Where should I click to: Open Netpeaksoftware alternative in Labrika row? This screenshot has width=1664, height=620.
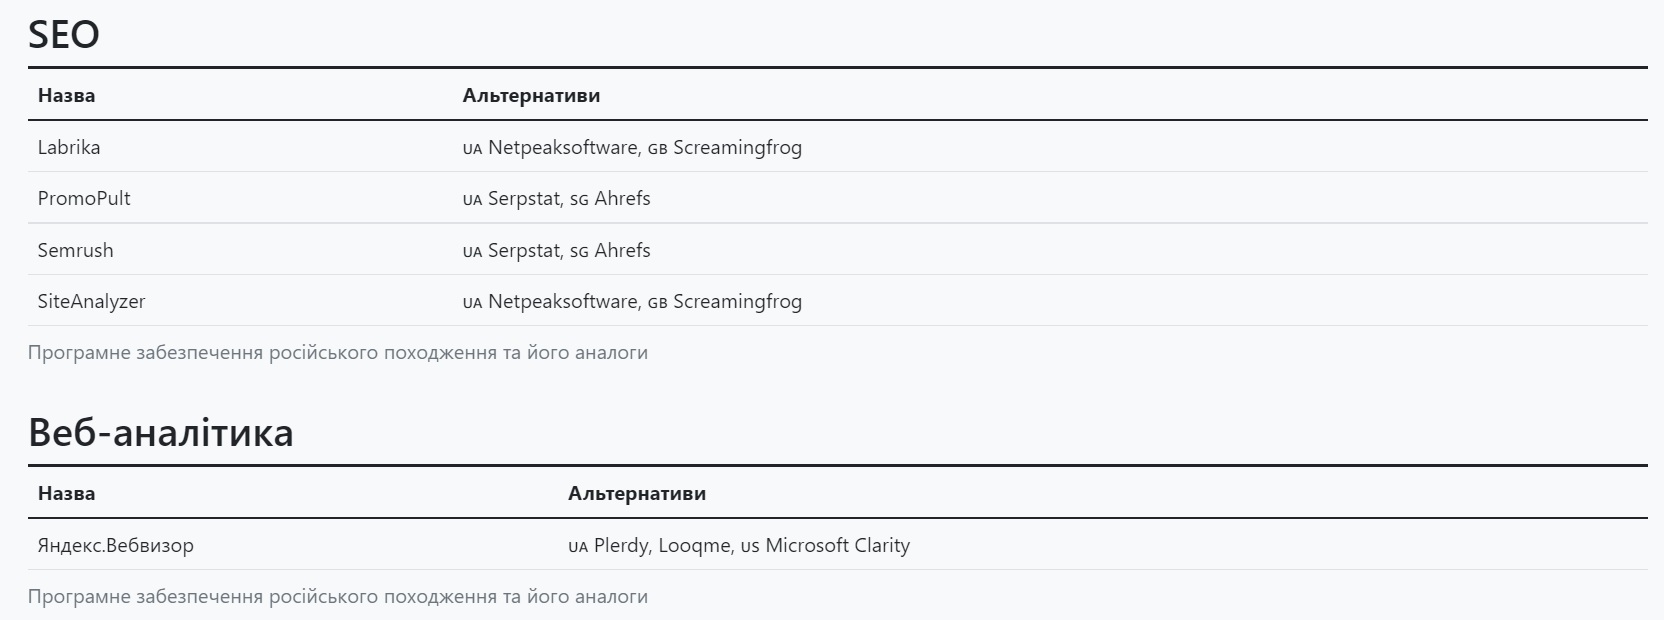[x=563, y=147]
